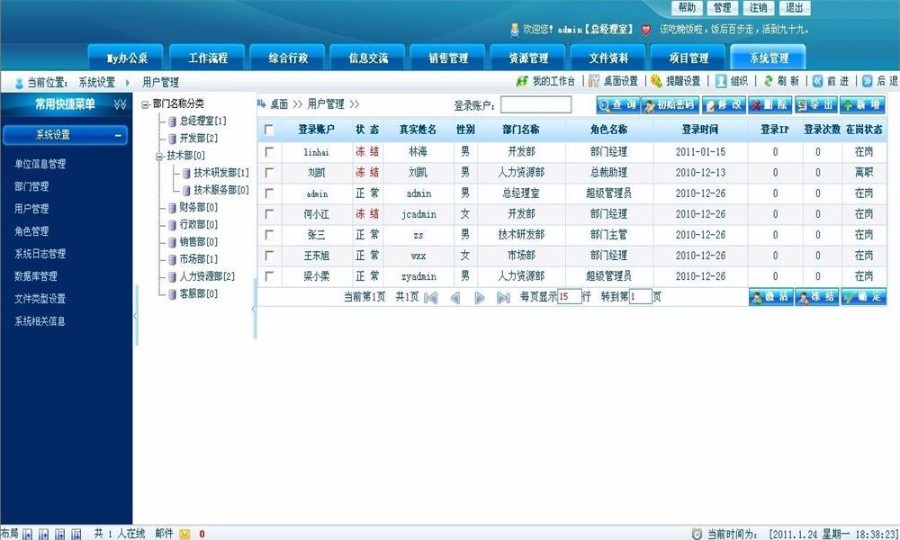Open the 销售管理 tab
The height and width of the screenshot is (540, 900).
tap(448, 57)
